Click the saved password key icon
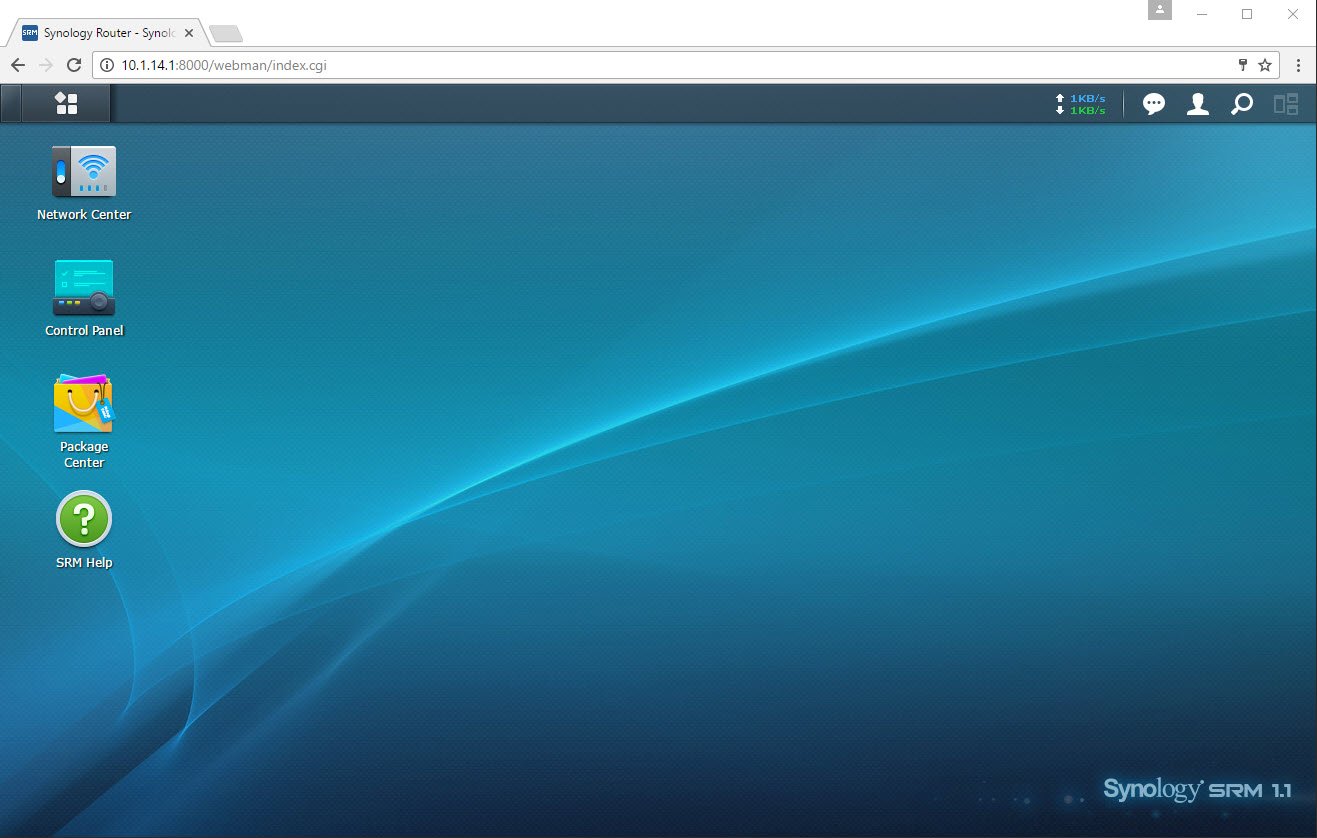 pos(1243,65)
